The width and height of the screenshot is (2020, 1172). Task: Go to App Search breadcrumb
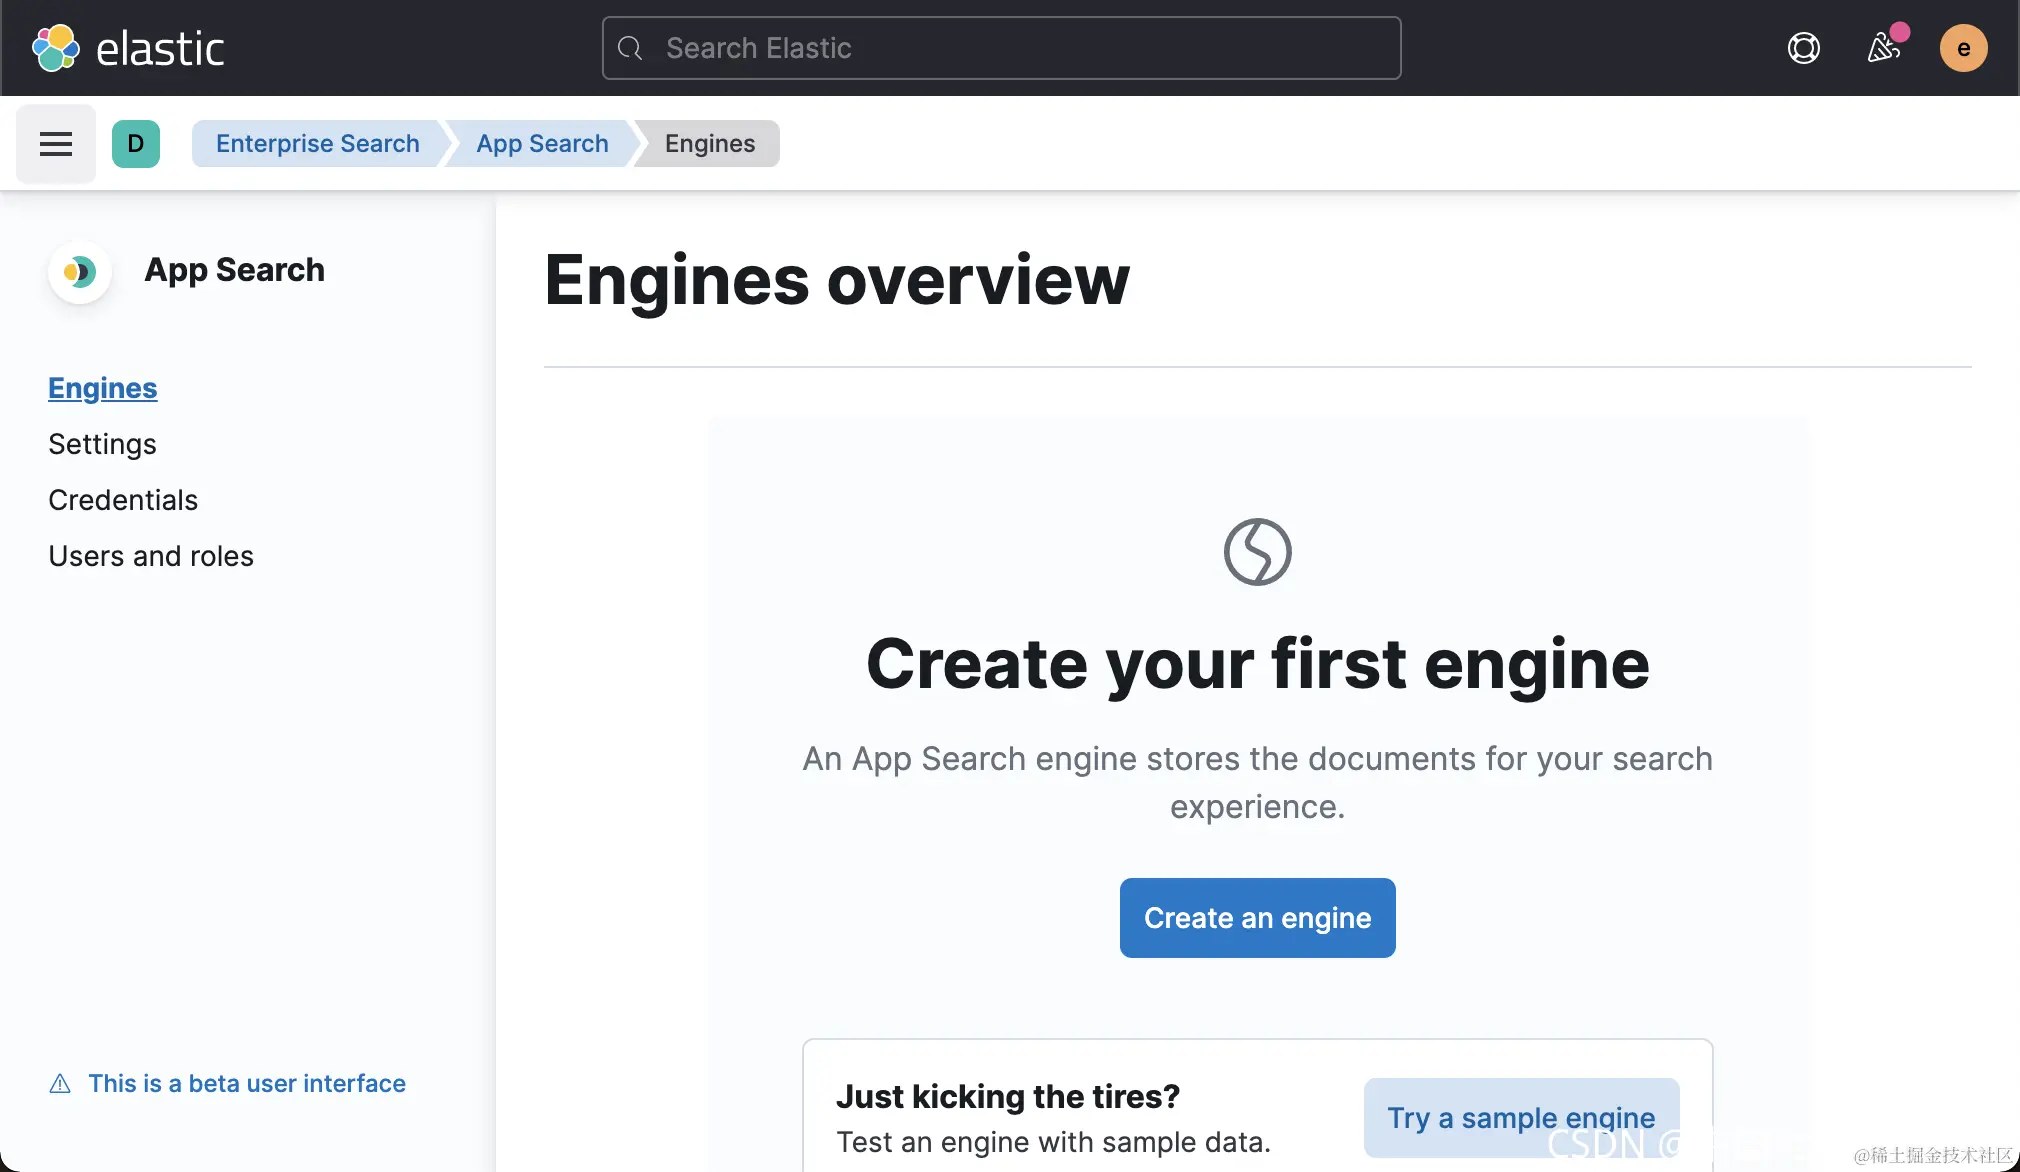pos(542,144)
